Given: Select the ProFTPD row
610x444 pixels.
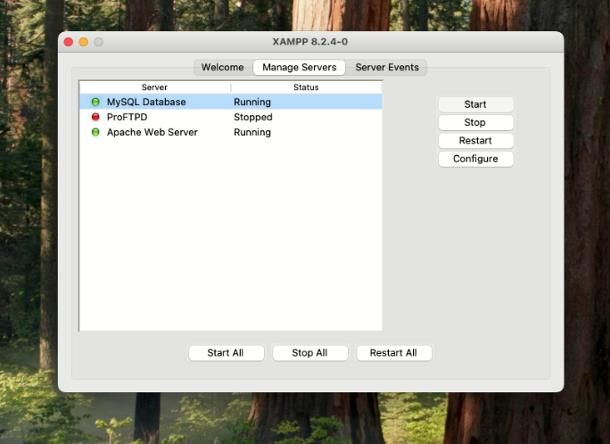Looking at the screenshot, I should [x=231, y=117].
